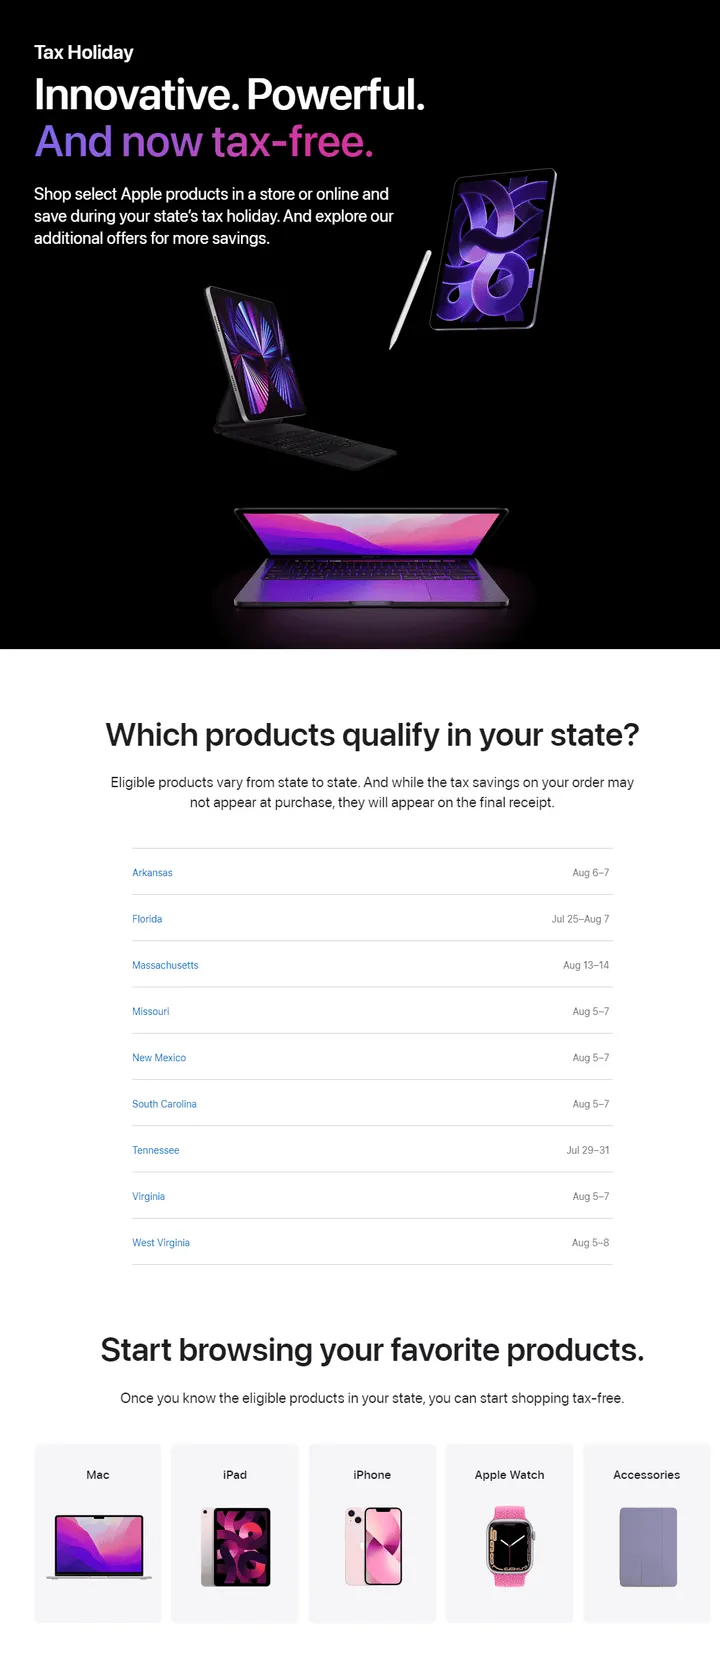Select the purple Accessories case image

point(647,1547)
